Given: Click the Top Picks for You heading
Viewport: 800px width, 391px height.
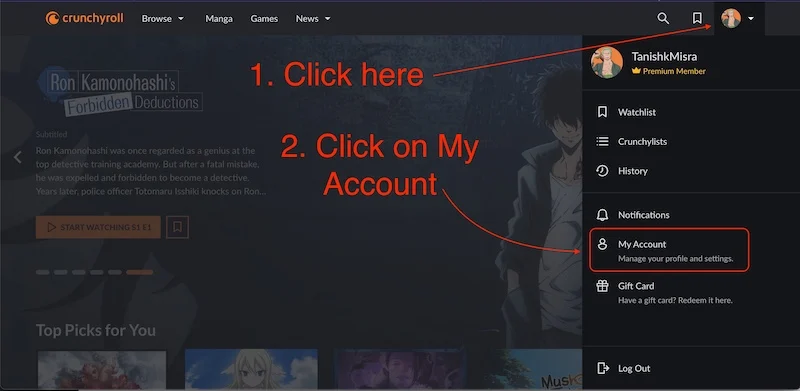Looking at the screenshot, I should point(96,330).
